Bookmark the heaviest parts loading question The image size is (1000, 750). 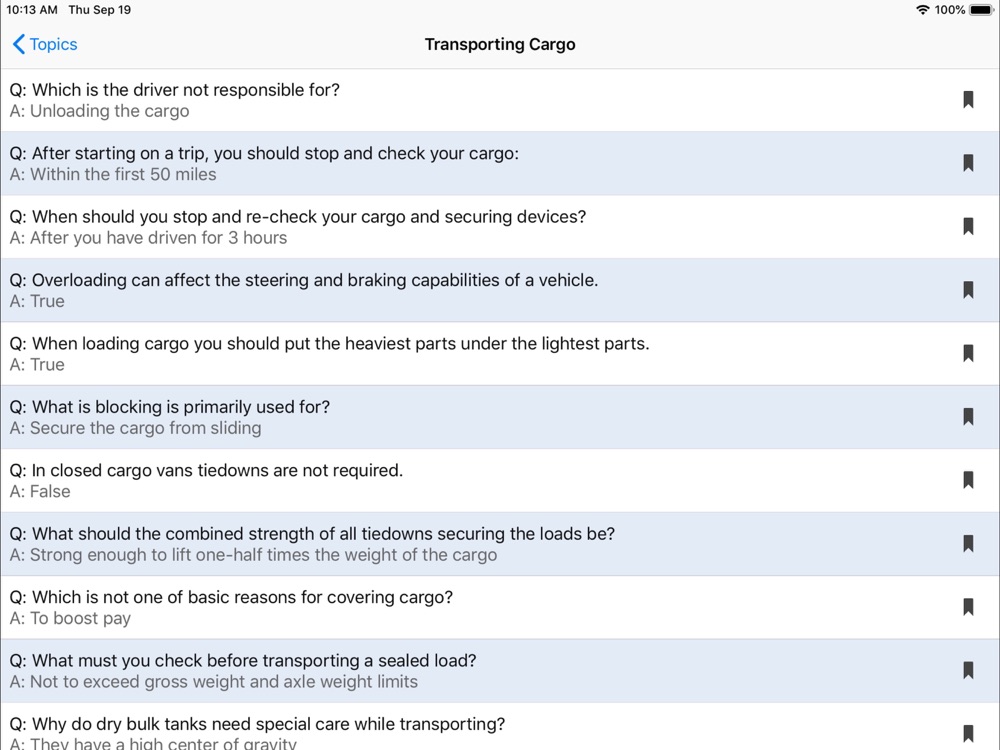pyautogui.click(x=968, y=353)
